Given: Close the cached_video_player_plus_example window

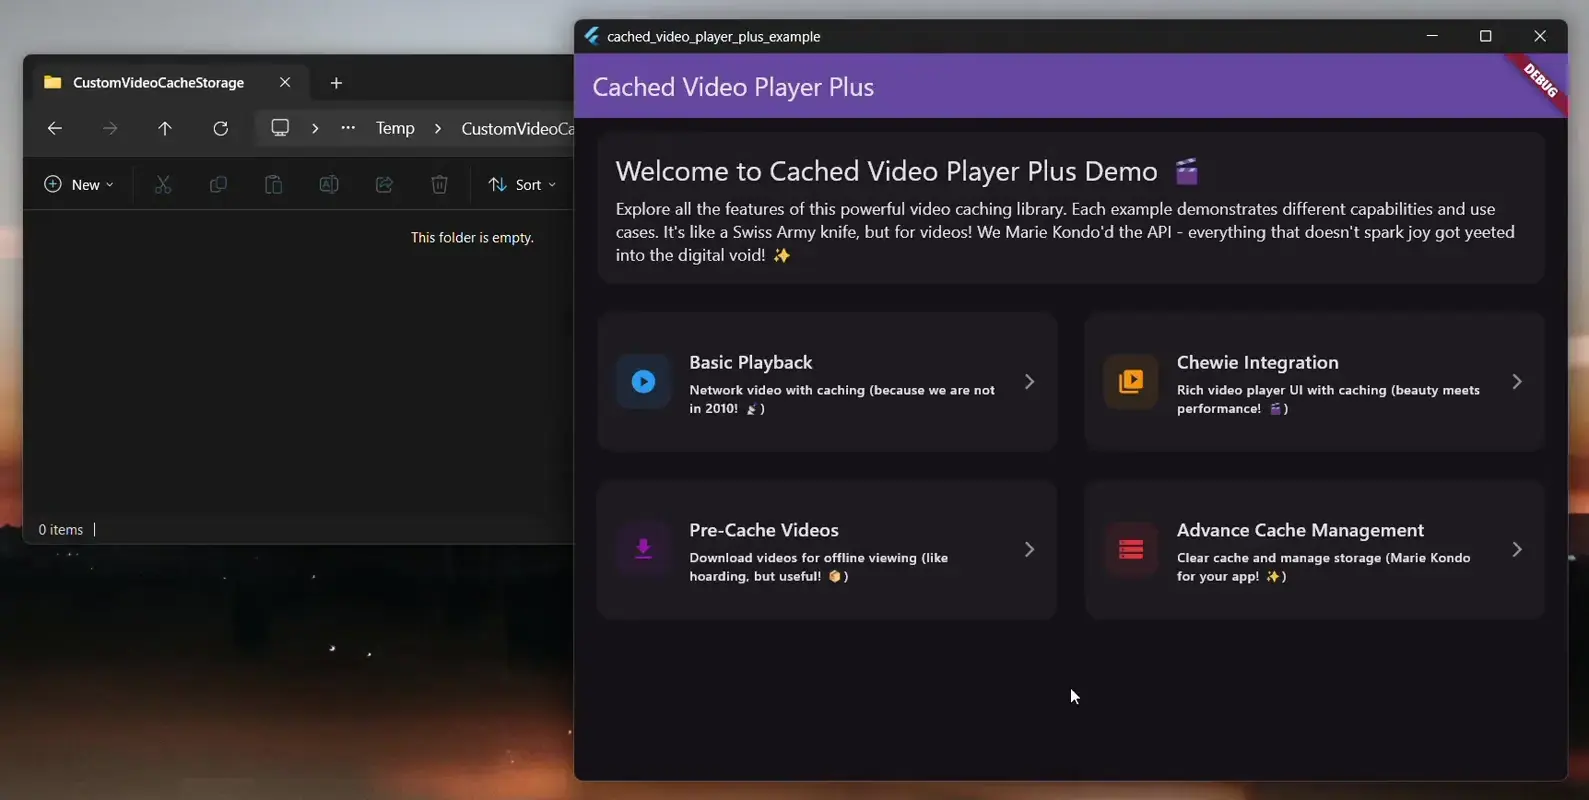Looking at the screenshot, I should 1540,36.
